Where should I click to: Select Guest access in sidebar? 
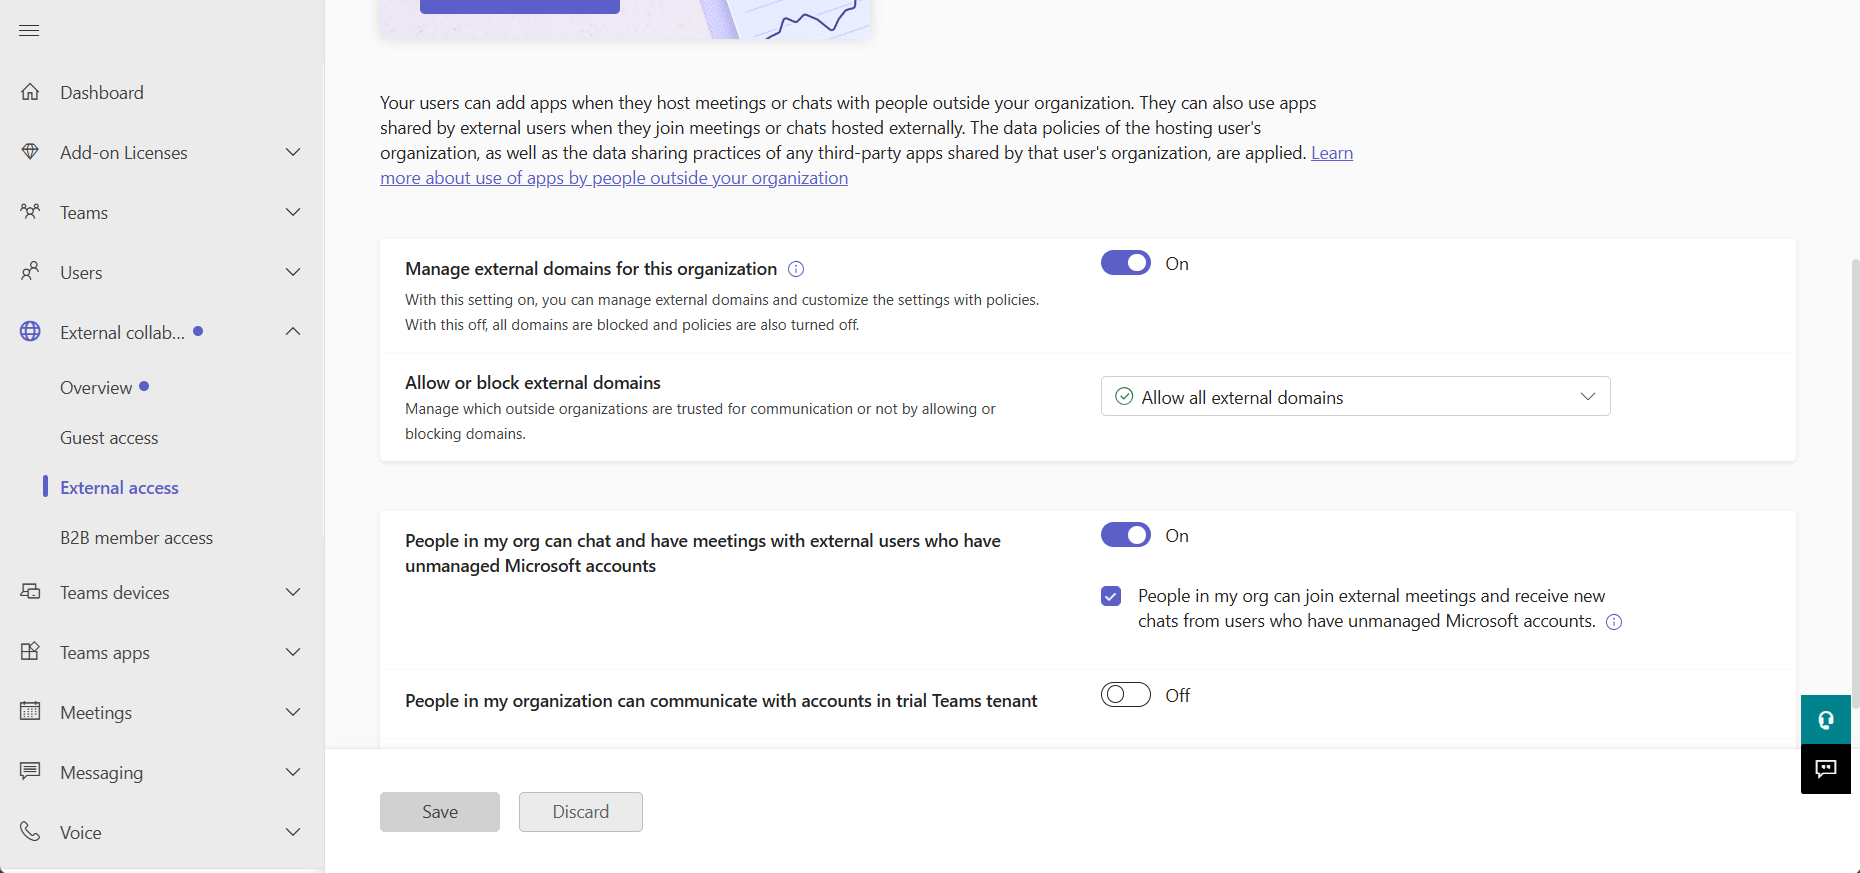[109, 438]
